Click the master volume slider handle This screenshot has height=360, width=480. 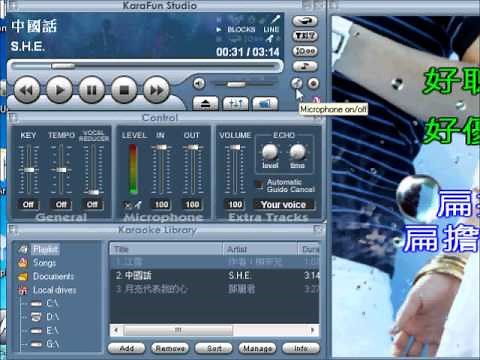236,84
